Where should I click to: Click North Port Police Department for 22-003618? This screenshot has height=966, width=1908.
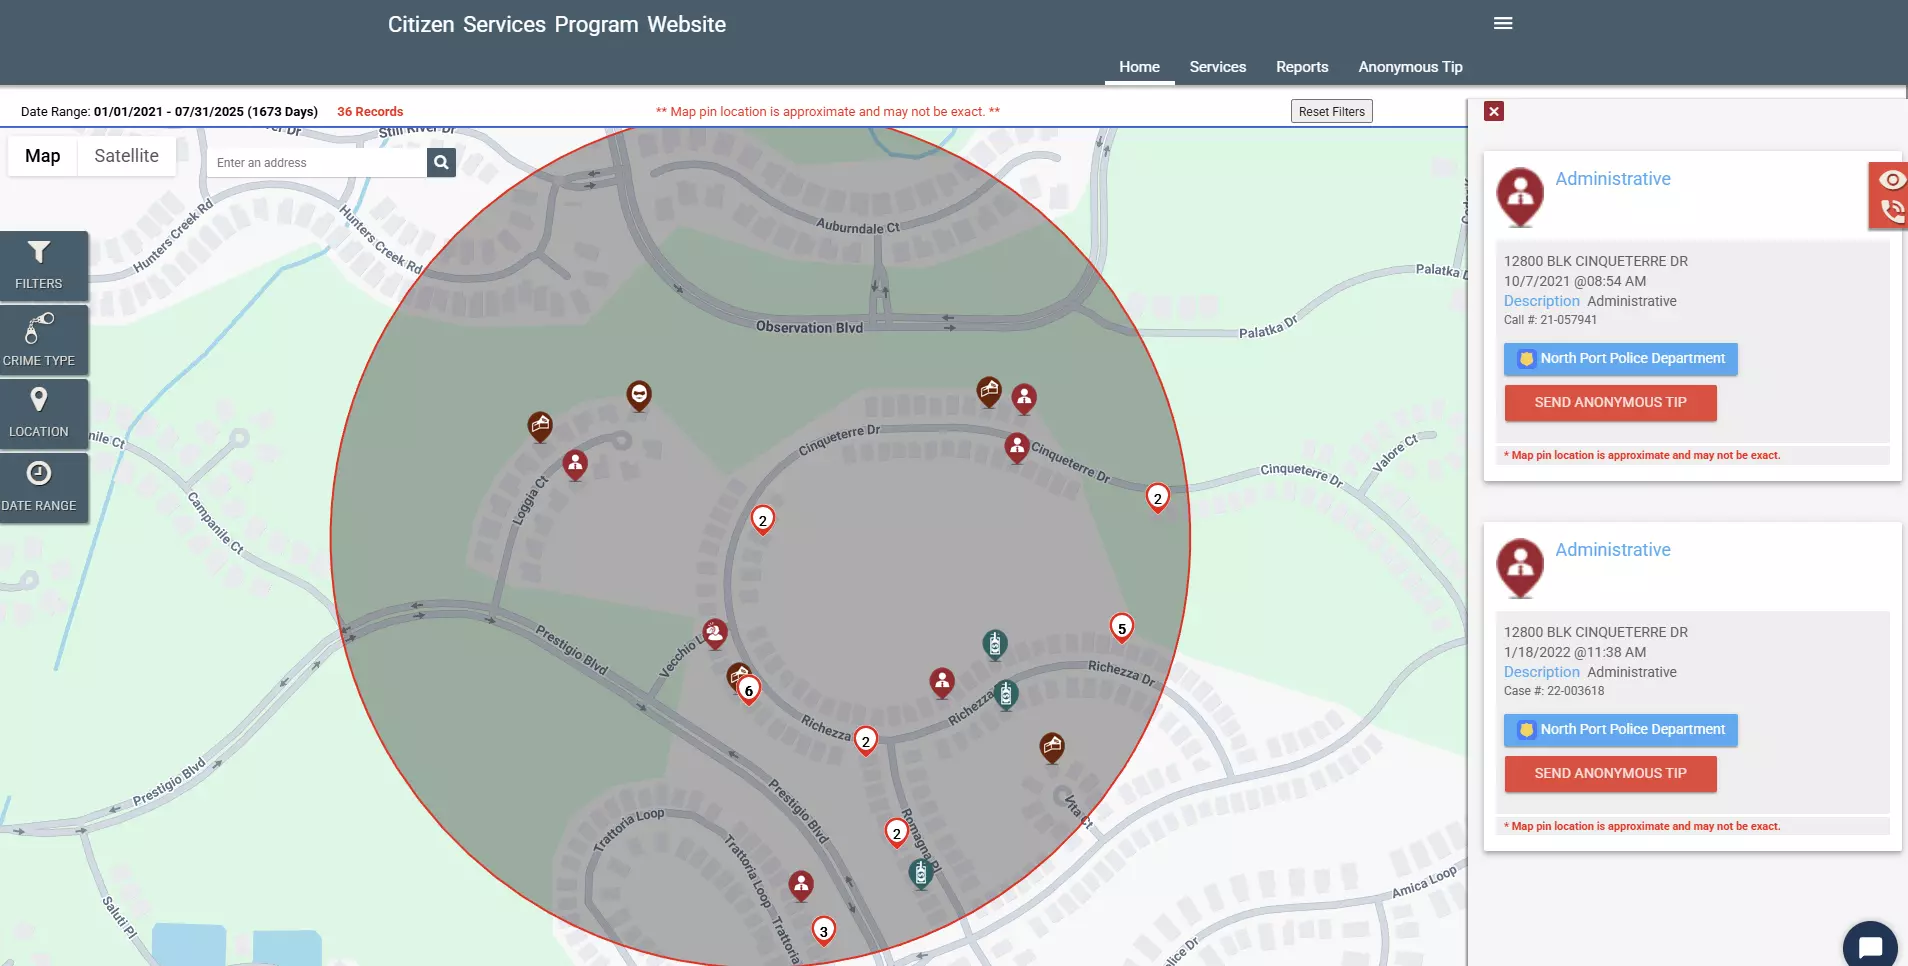(x=1620, y=730)
